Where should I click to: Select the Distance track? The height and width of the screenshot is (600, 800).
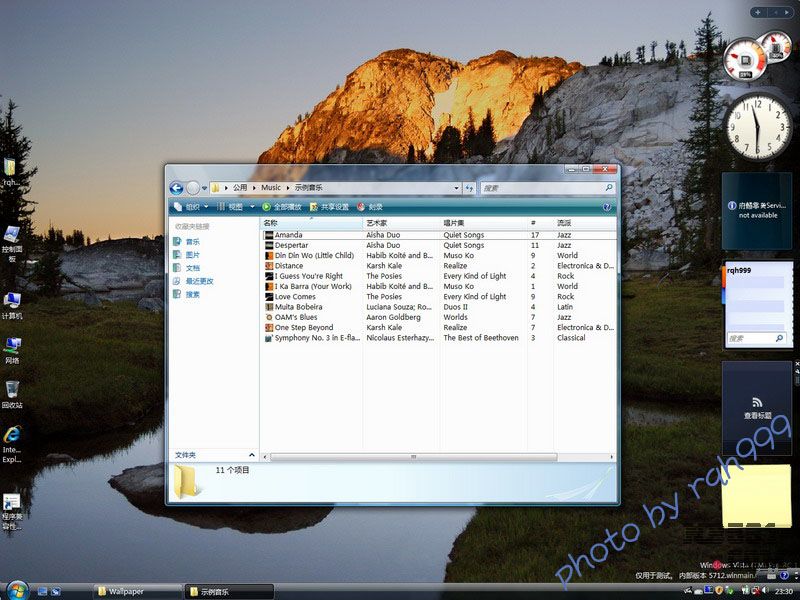[289, 266]
